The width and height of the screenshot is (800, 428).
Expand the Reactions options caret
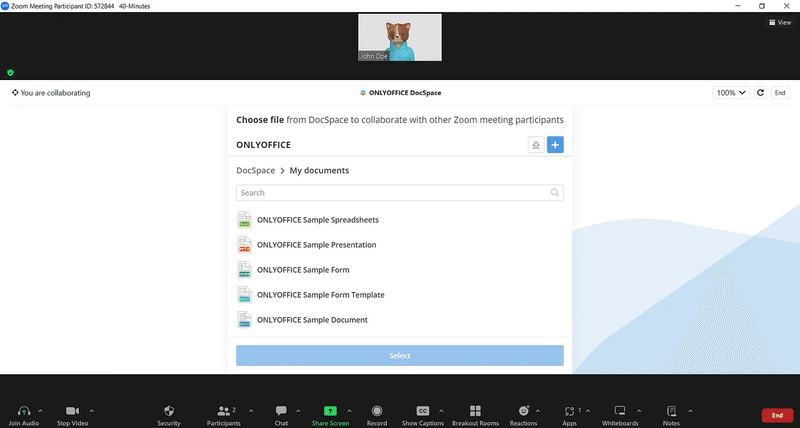[538, 411]
